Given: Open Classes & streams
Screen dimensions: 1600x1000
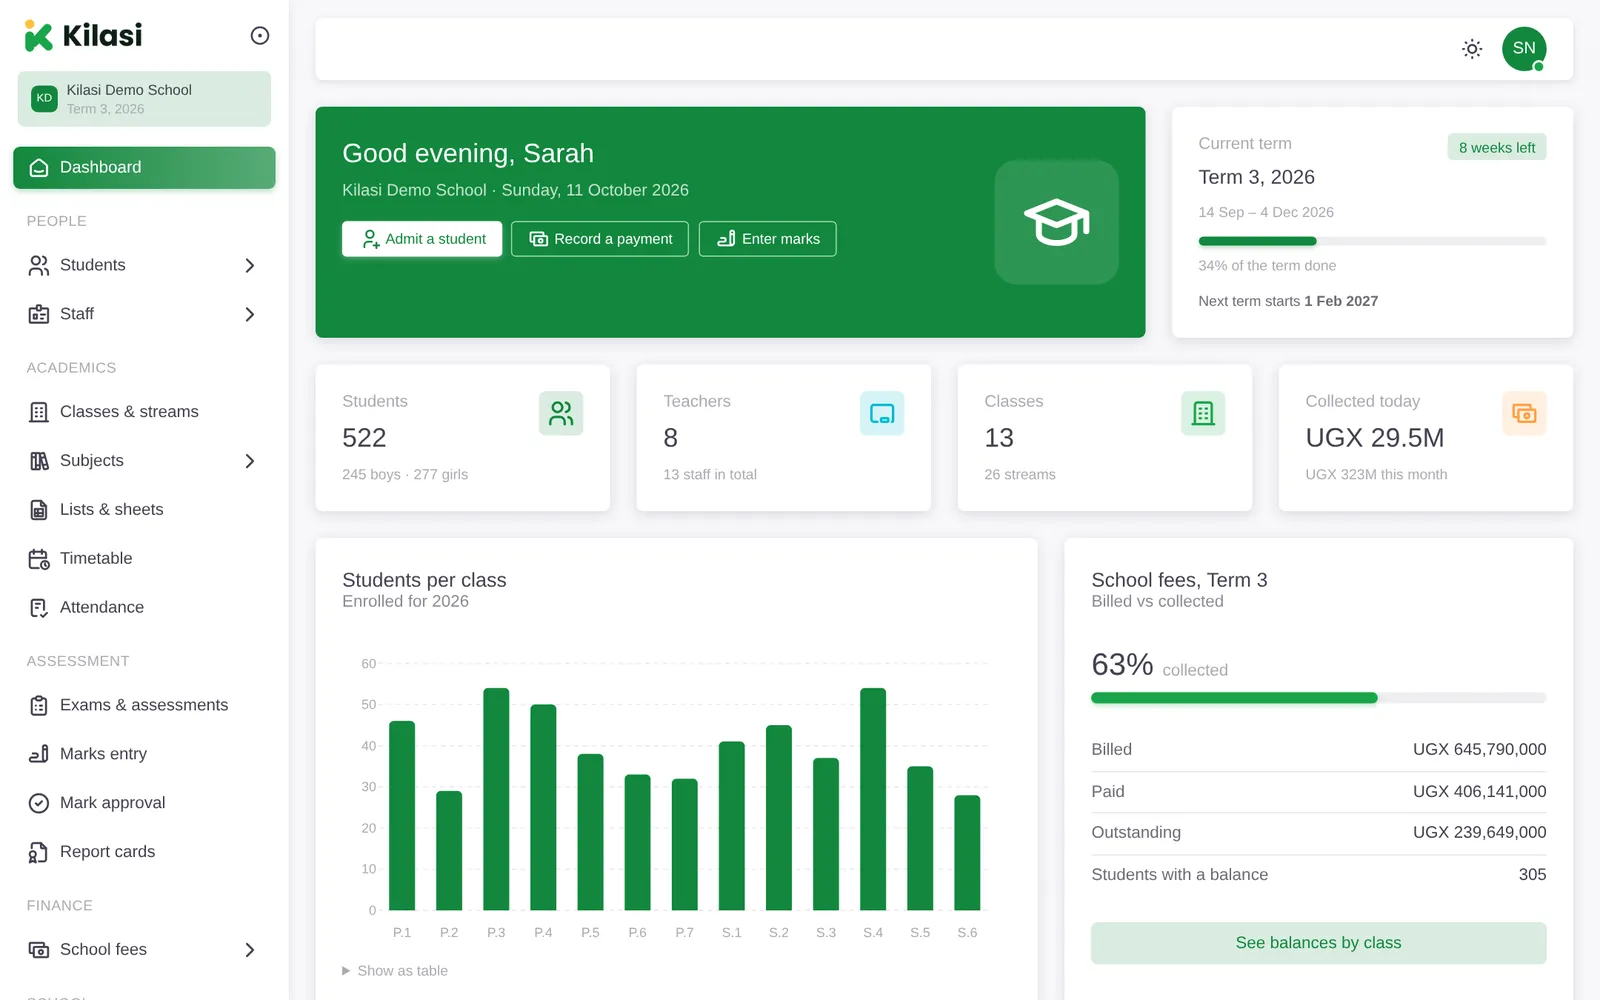Looking at the screenshot, I should tap(144, 412).
